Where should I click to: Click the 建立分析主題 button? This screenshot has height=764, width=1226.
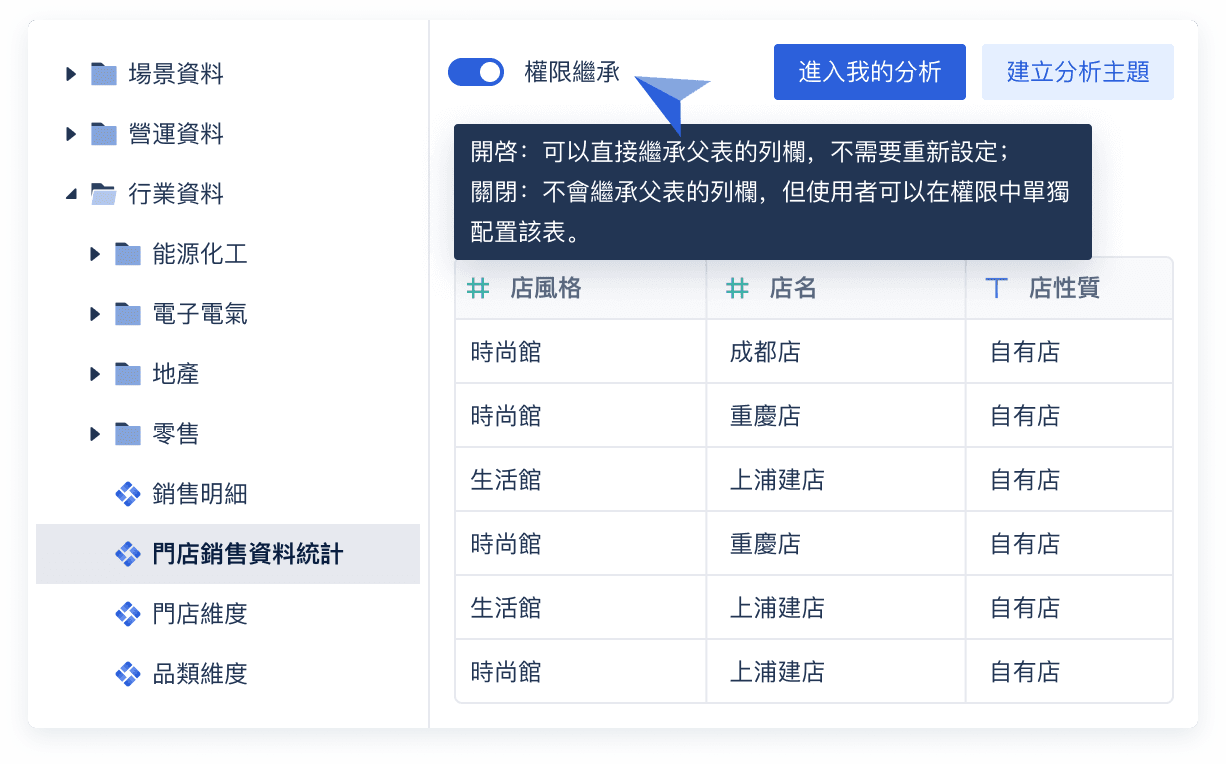click(x=1078, y=72)
